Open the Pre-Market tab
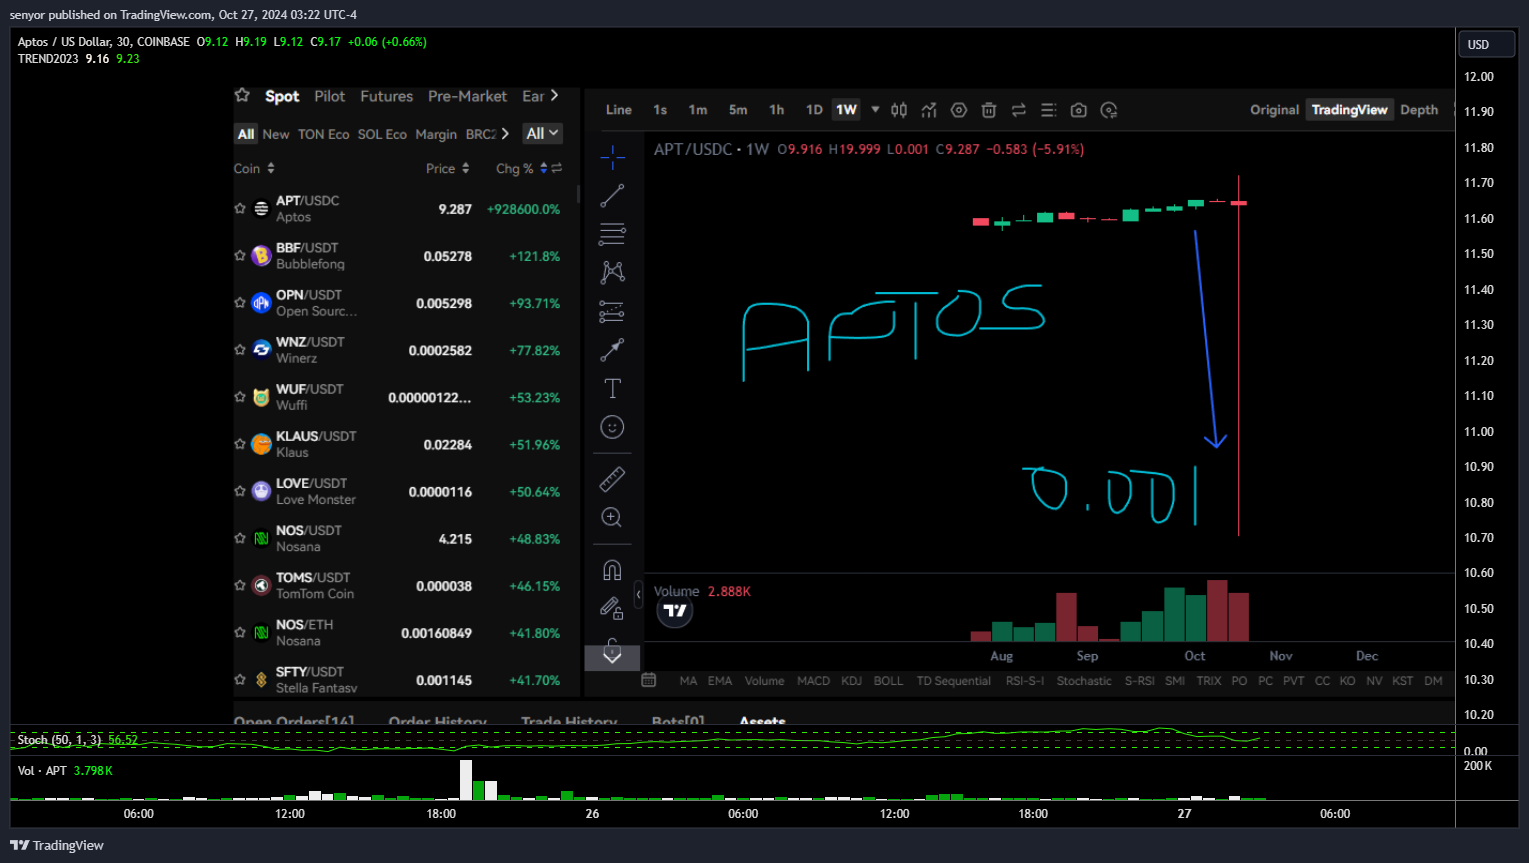This screenshot has height=863, width=1529. pos(468,96)
